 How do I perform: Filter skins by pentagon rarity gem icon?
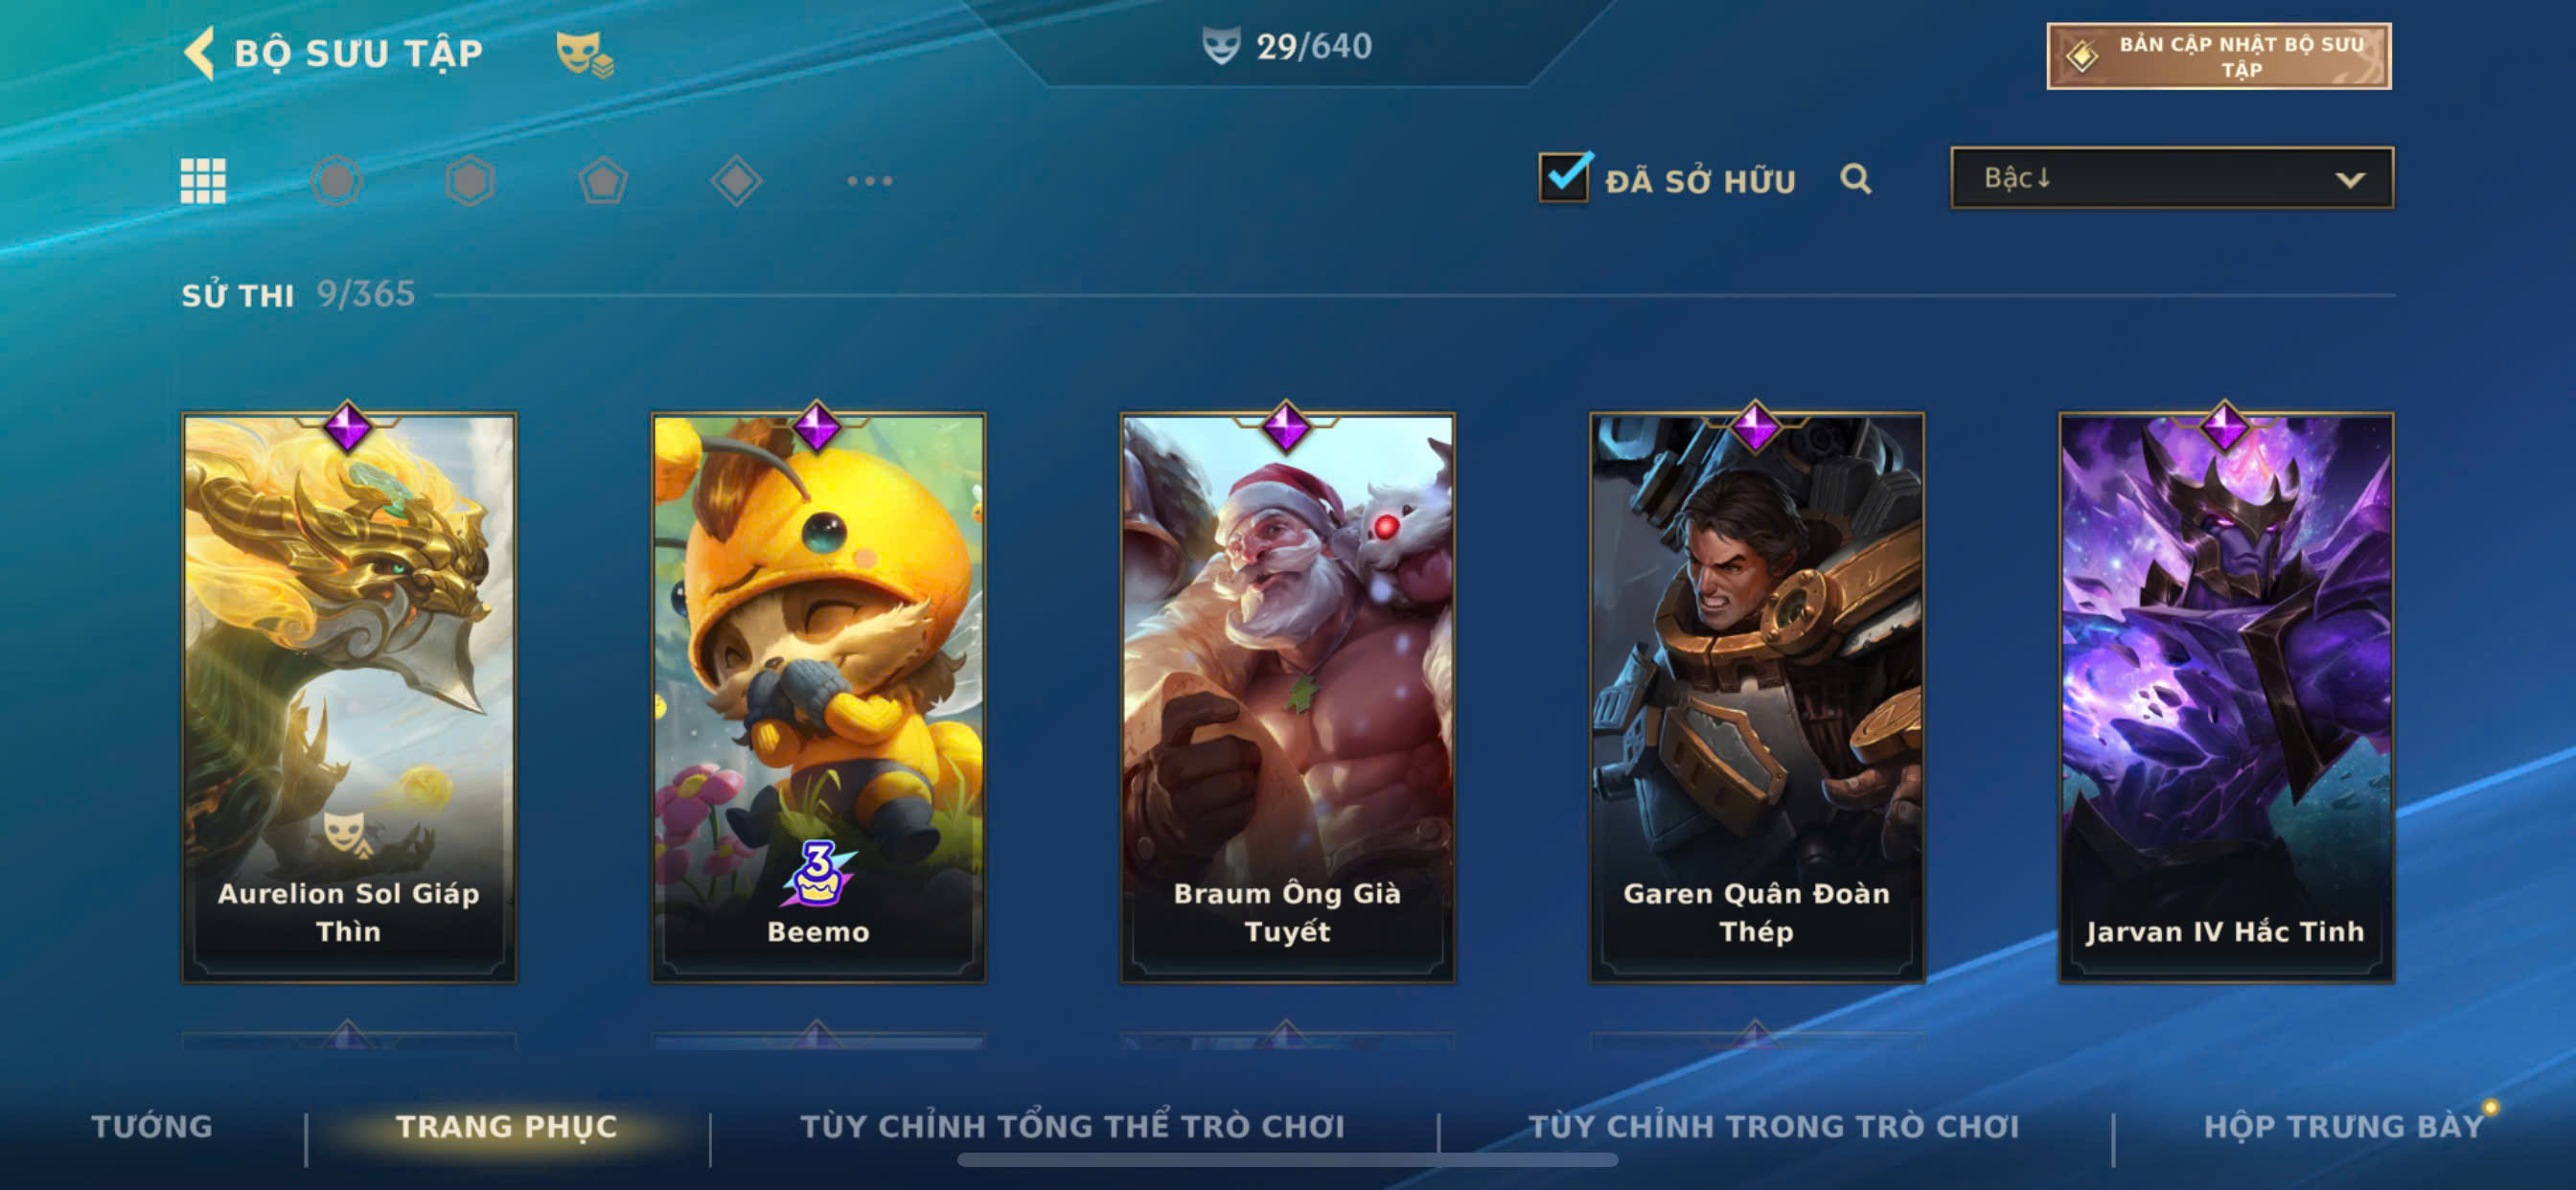[603, 181]
